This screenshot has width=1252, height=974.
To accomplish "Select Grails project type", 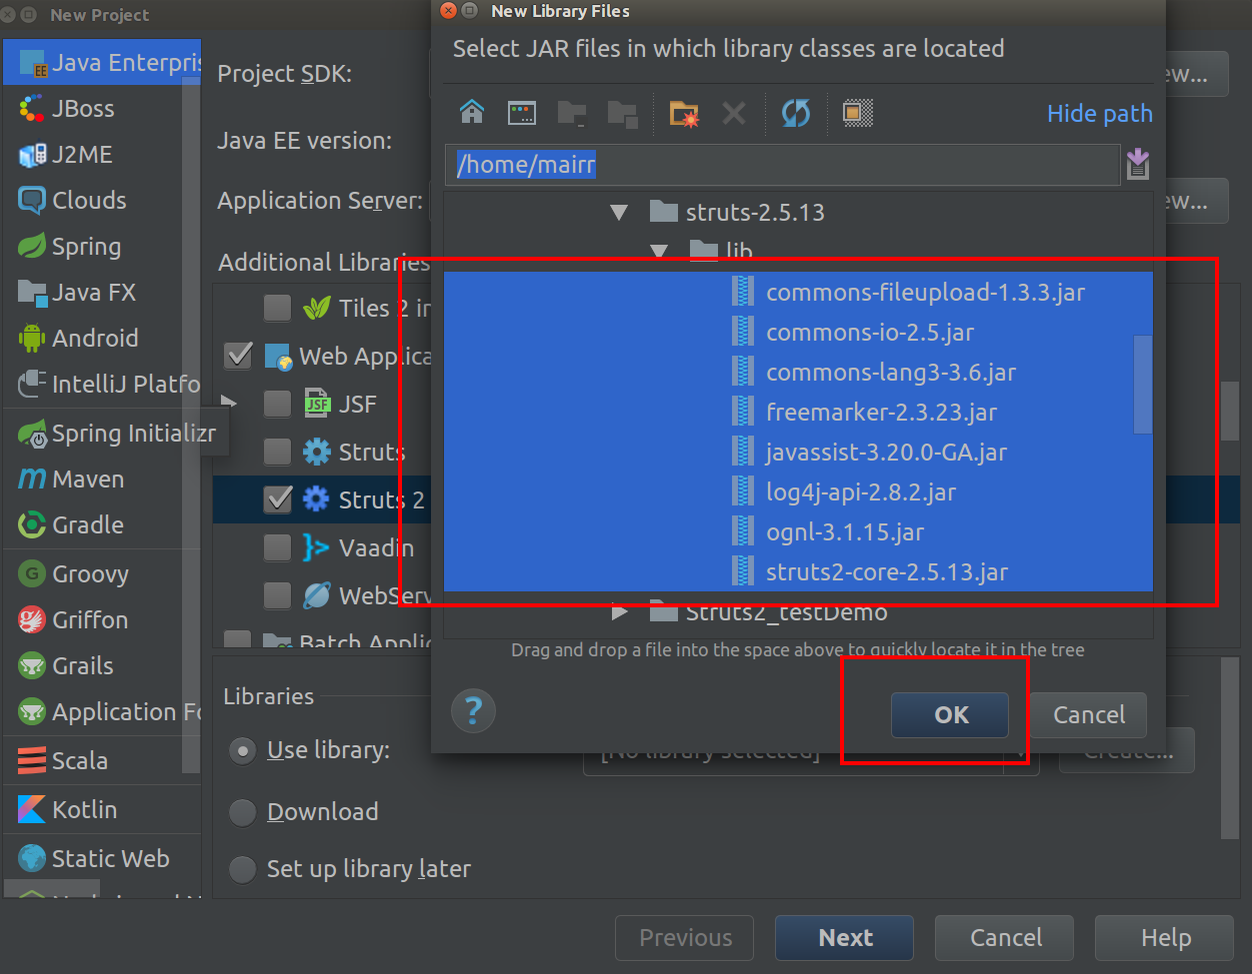I will click(102, 666).
